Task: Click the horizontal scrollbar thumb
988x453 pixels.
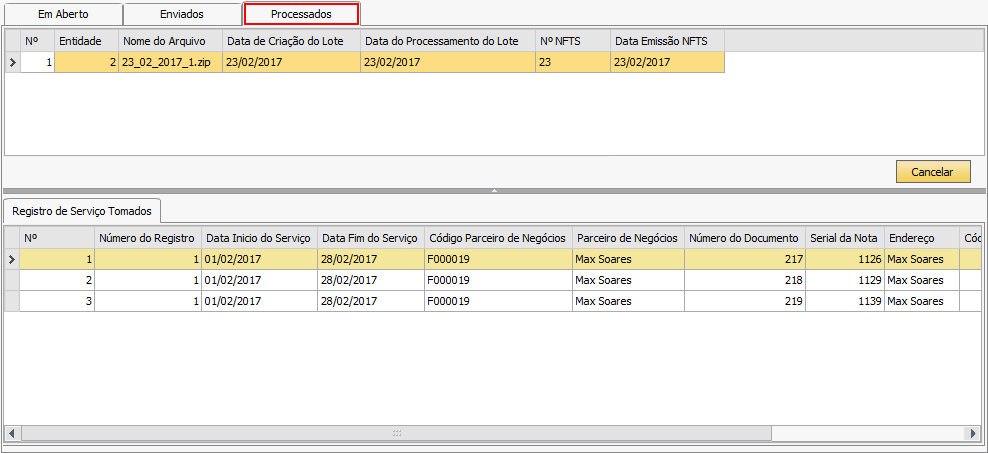Action: pyautogui.click(x=396, y=433)
